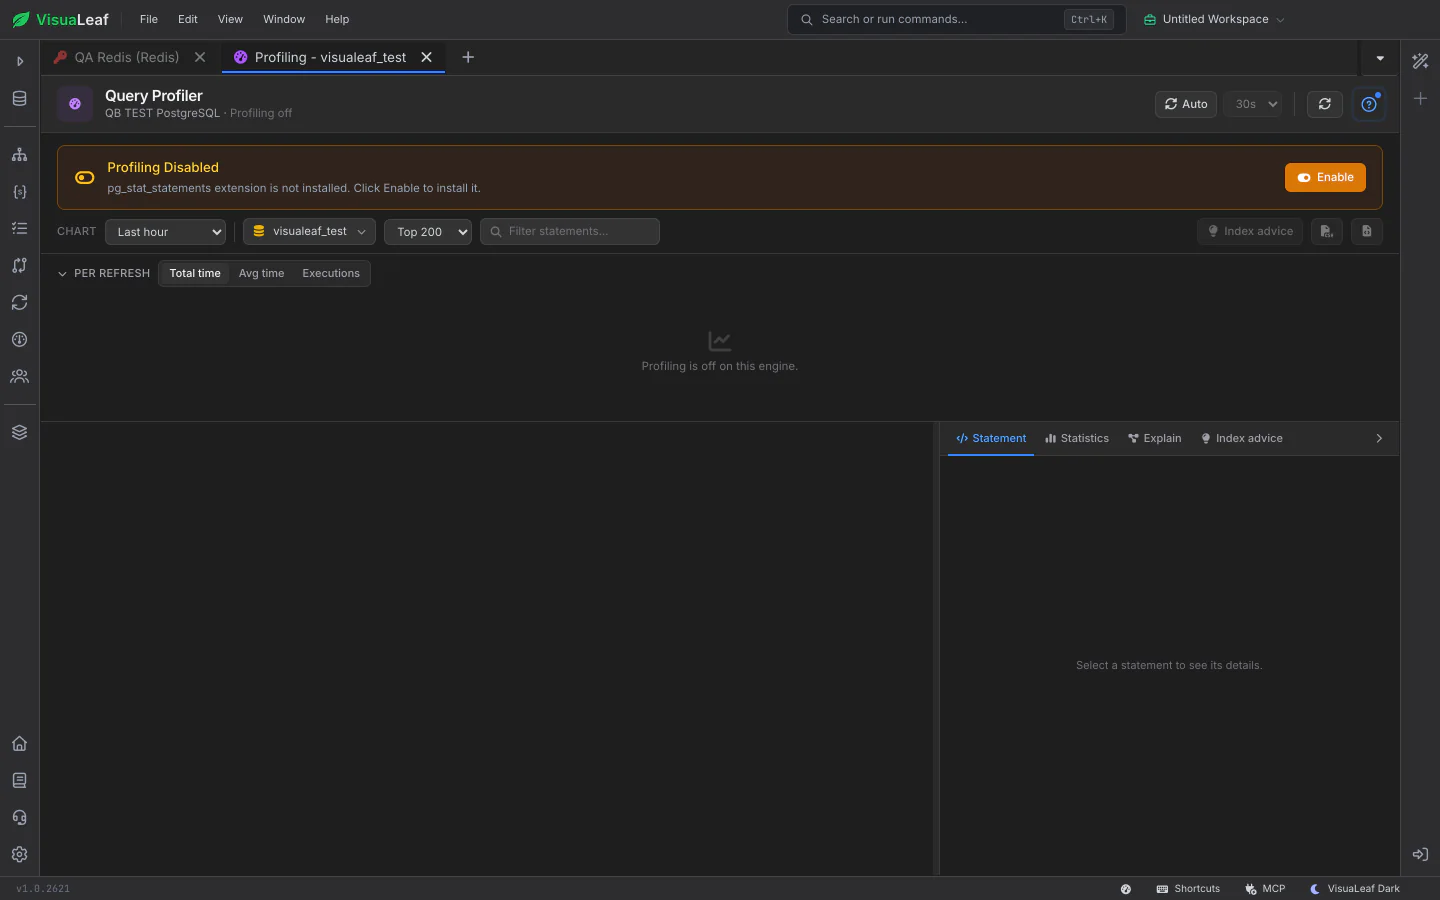Viewport: 1440px width, 900px height.
Task: Open the gauge monitoring sidebar icon
Action: click(19, 340)
